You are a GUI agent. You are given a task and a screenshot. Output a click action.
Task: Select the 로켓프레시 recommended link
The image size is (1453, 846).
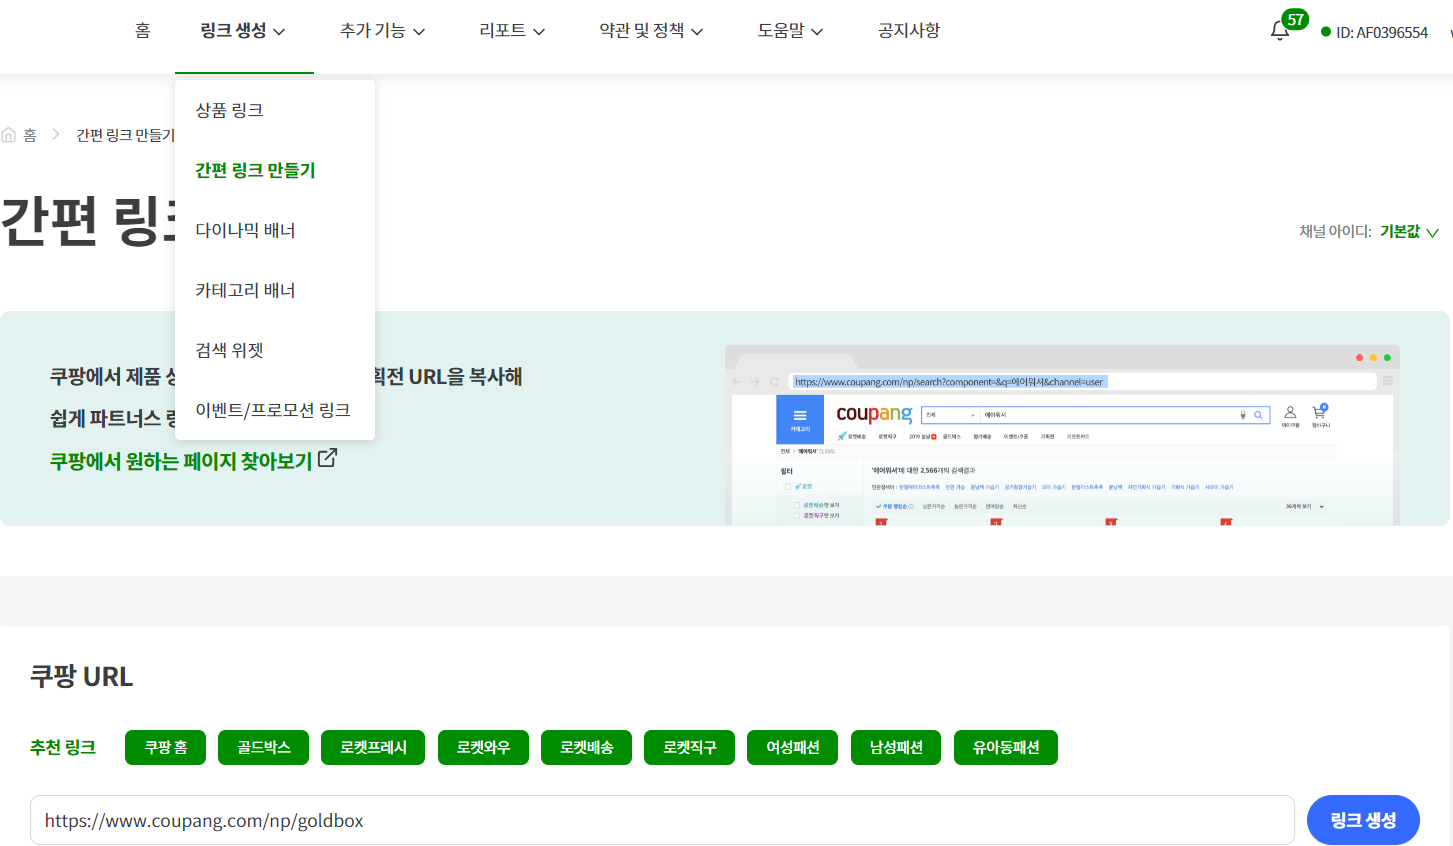pyautogui.click(x=373, y=747)
